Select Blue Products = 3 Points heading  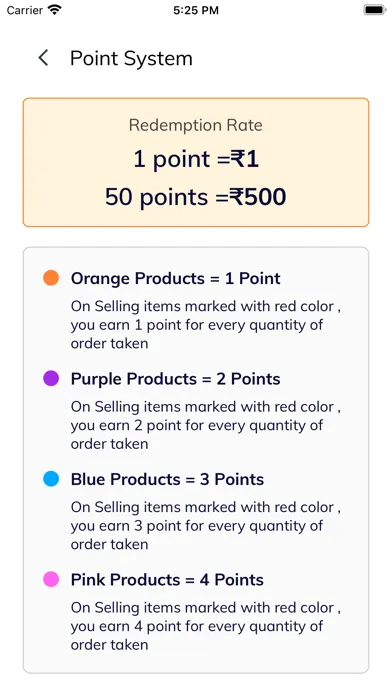point(167,479)
